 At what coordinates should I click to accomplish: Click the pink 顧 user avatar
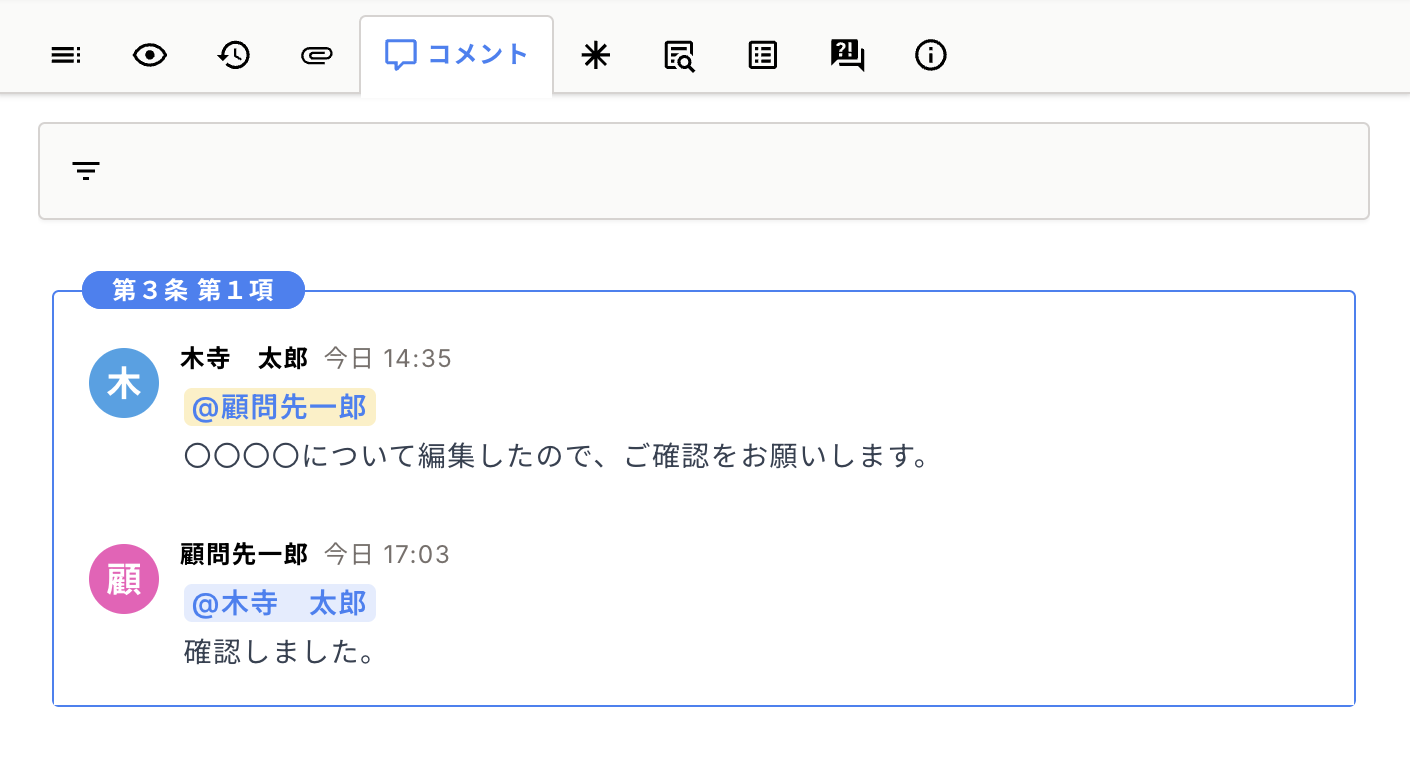(x=124, y=579)
